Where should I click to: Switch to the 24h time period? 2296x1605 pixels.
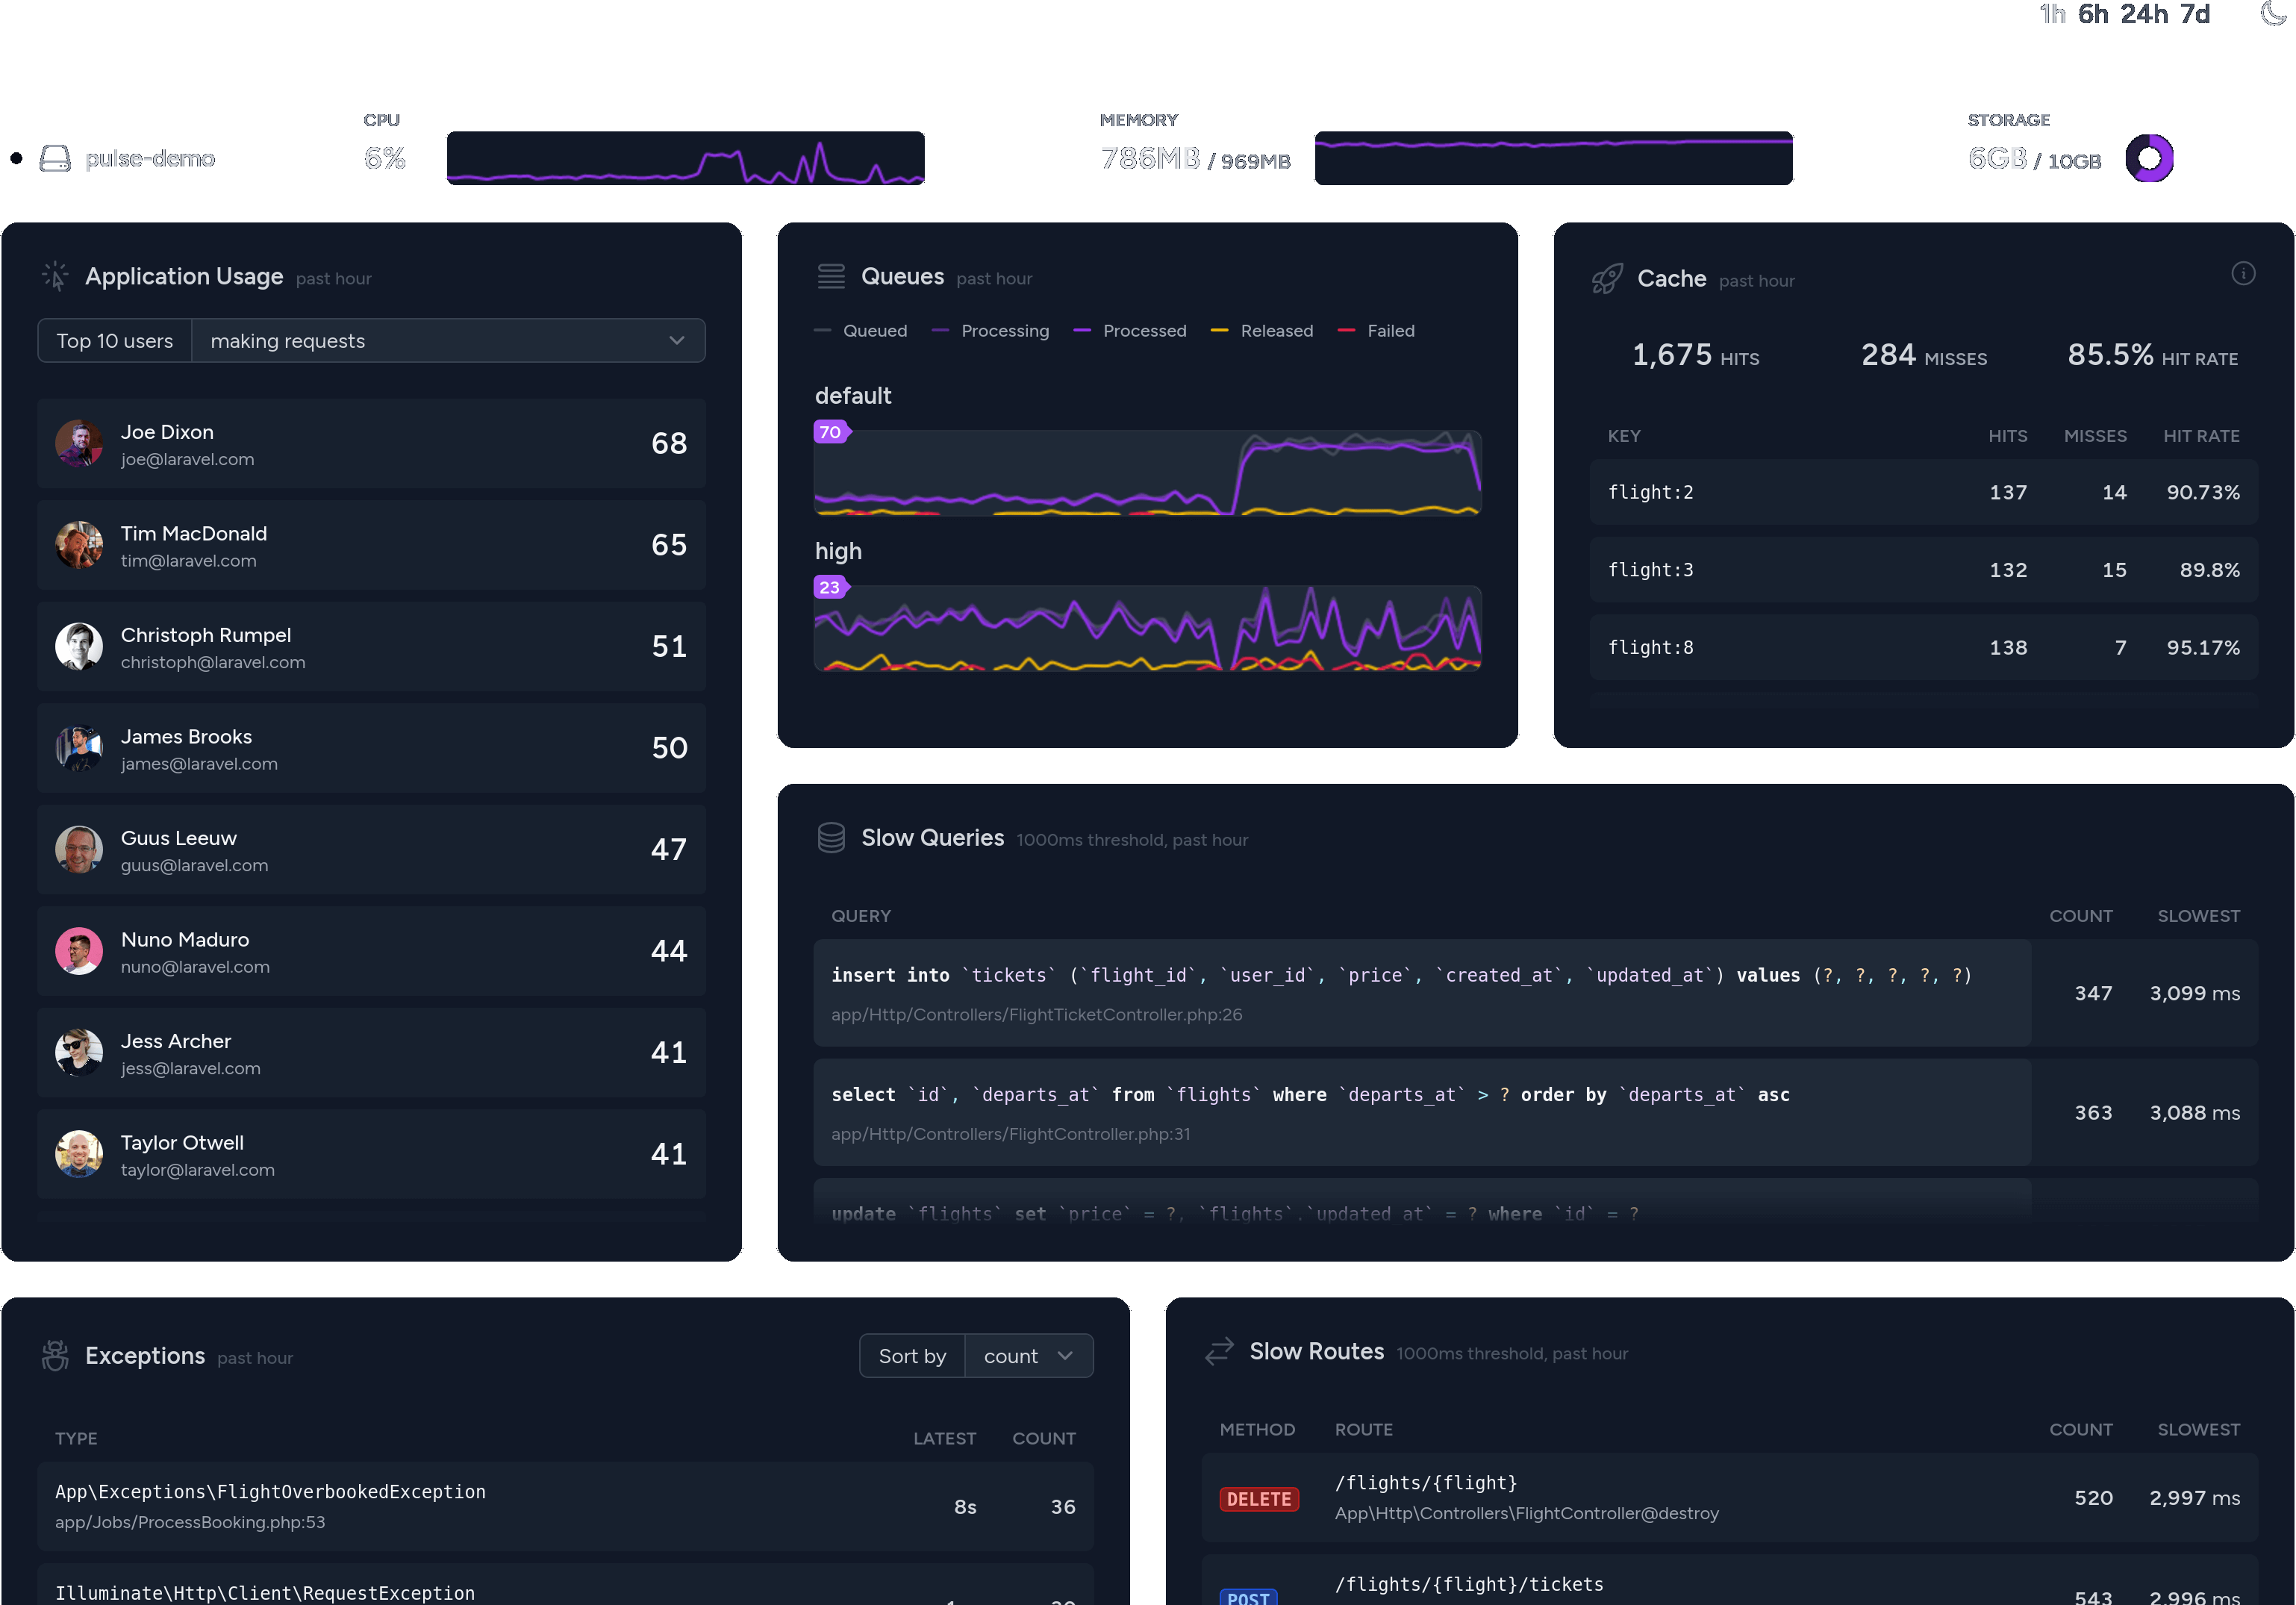click(2144, 15)
